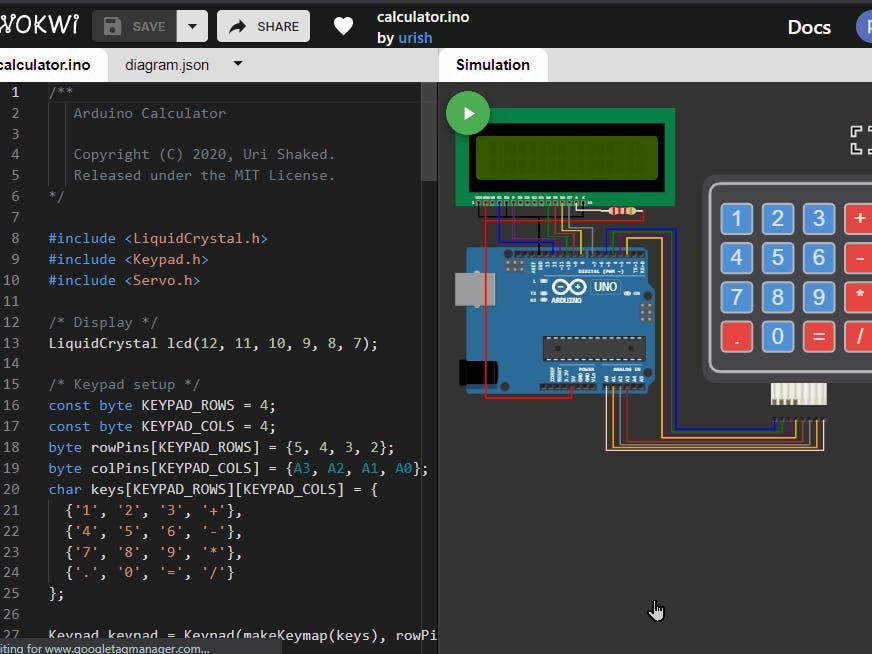The width and height of the screenshot is (872, 654).
Task: Expand the file tabs dropdown arrow
Action: click(238, 65)
